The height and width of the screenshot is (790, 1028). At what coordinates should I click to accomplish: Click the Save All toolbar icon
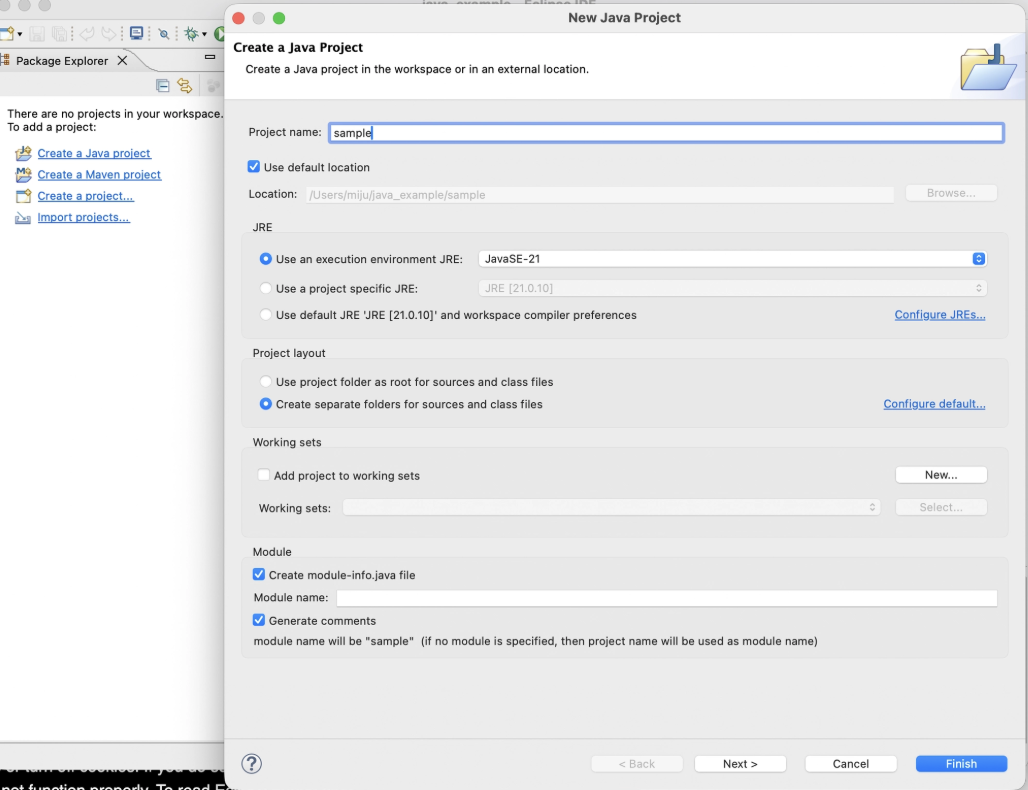pos(60,33)
